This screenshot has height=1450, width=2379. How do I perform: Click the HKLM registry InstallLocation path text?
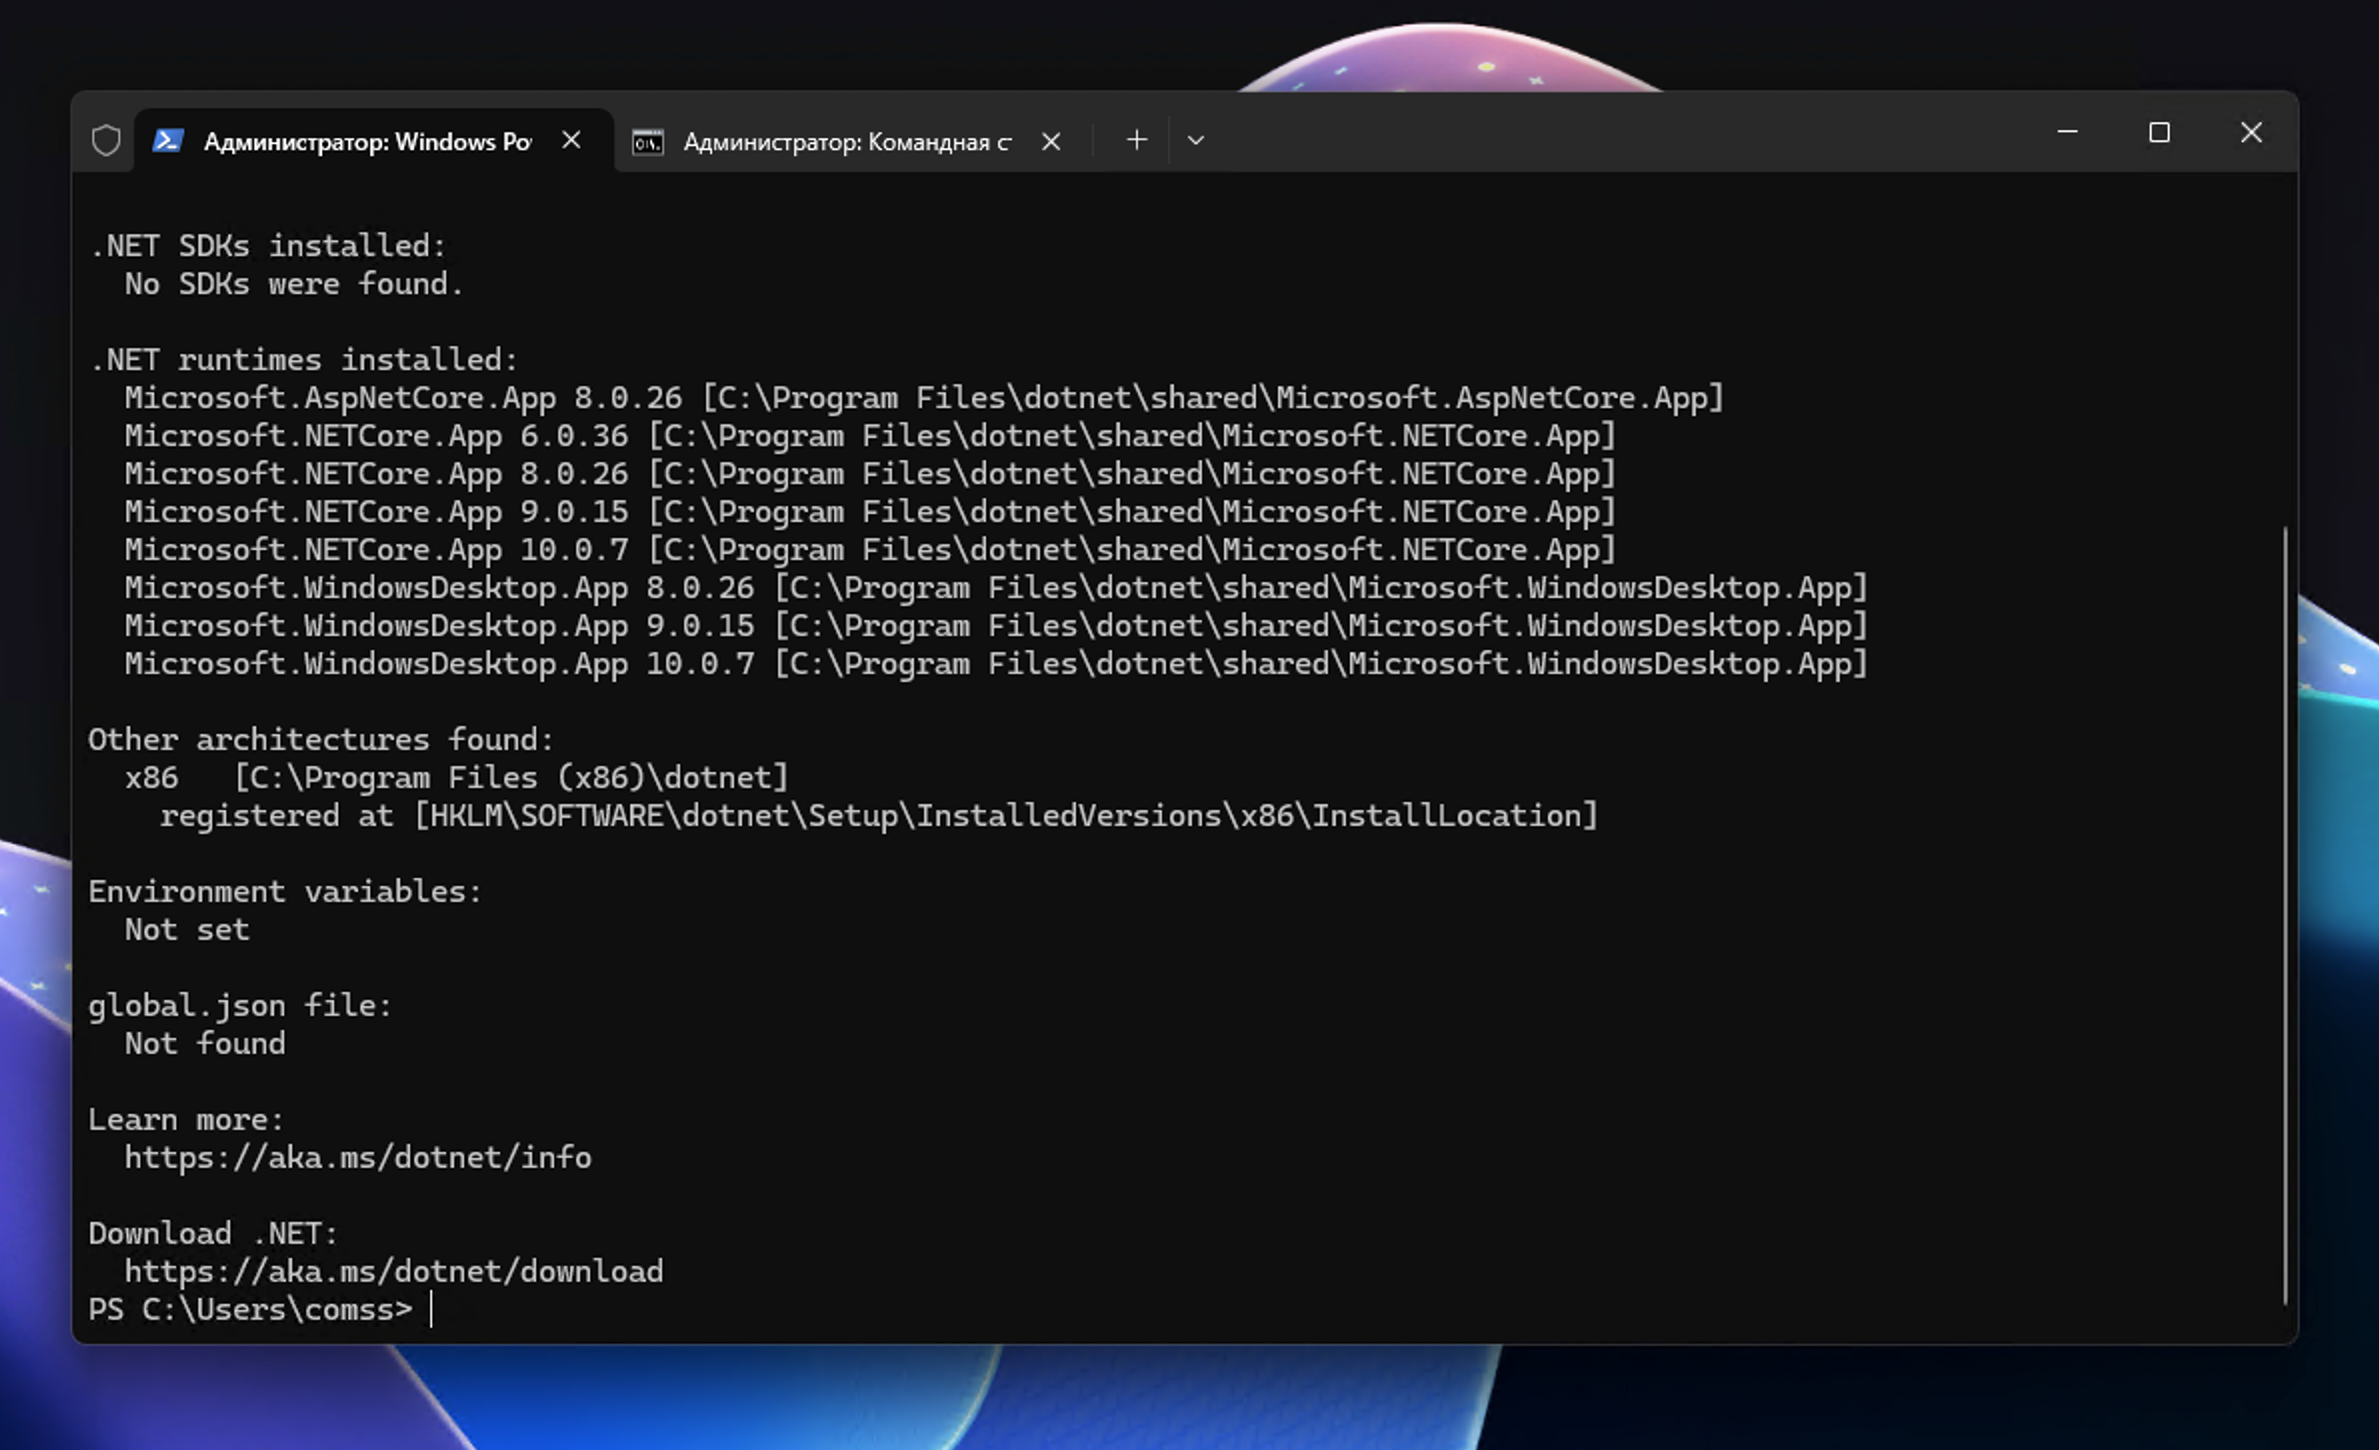coord(1005,816)
